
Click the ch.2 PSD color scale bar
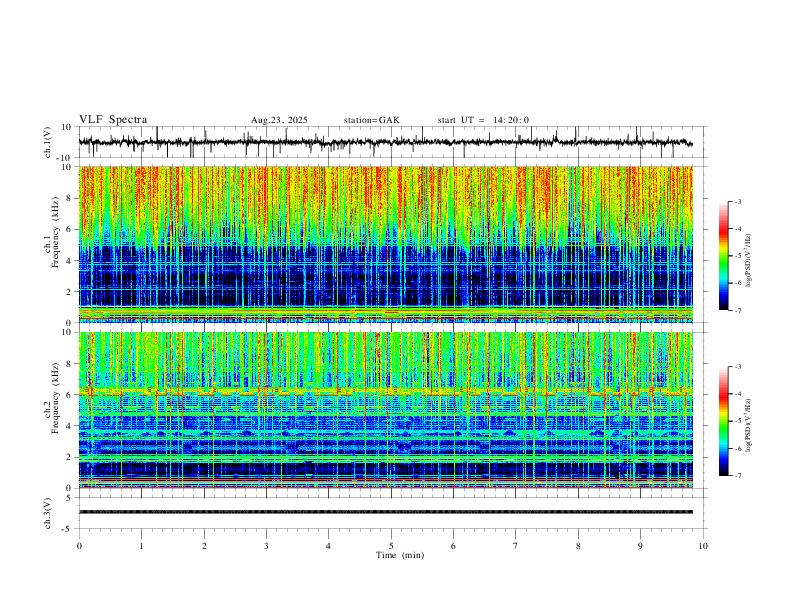click(724, 421)
